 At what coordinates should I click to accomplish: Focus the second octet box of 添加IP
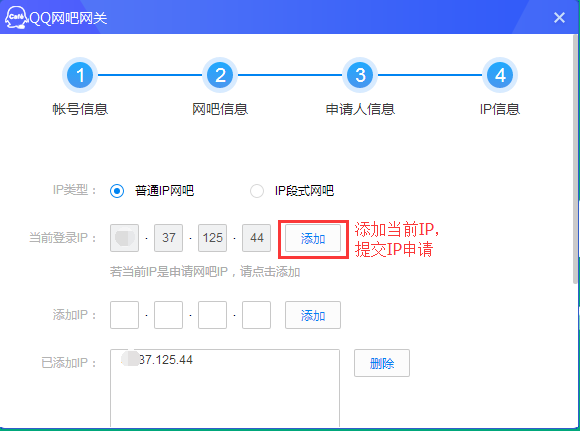click(168, 315)
